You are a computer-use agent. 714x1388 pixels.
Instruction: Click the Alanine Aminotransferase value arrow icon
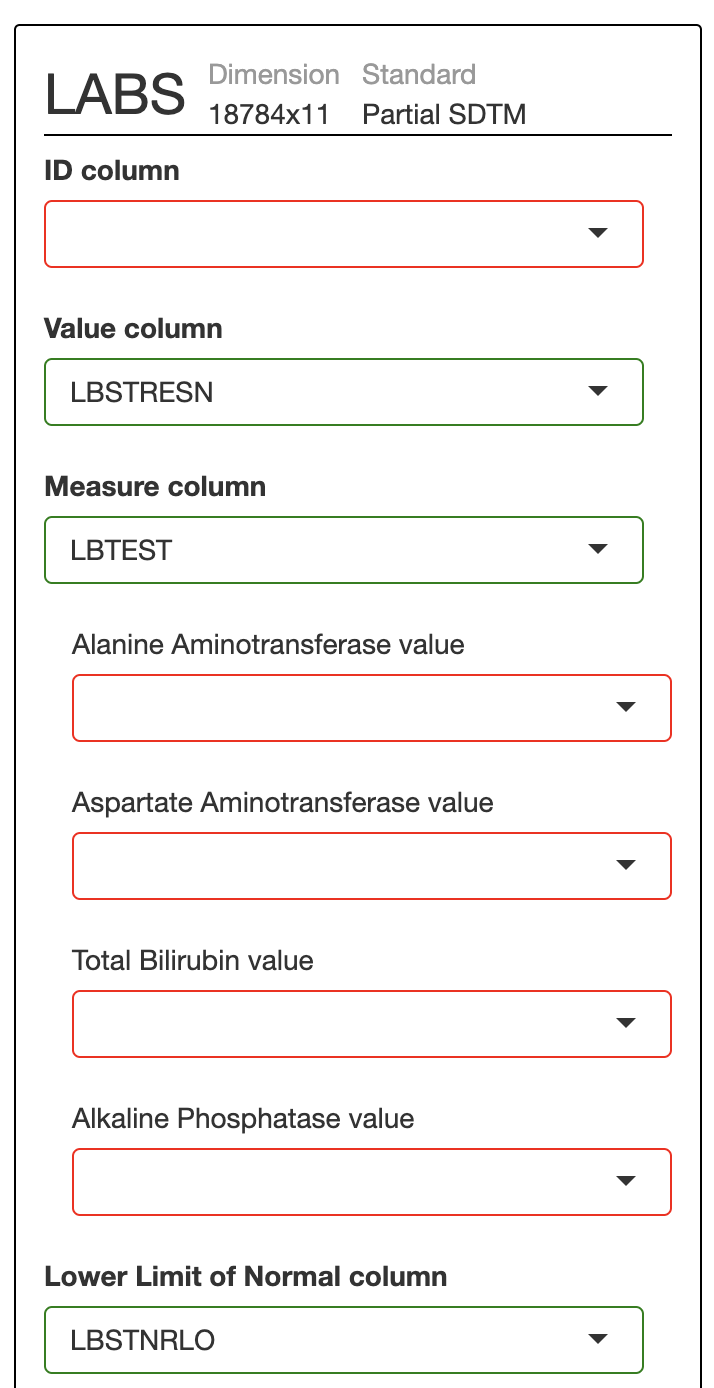(x=626, y=707)
